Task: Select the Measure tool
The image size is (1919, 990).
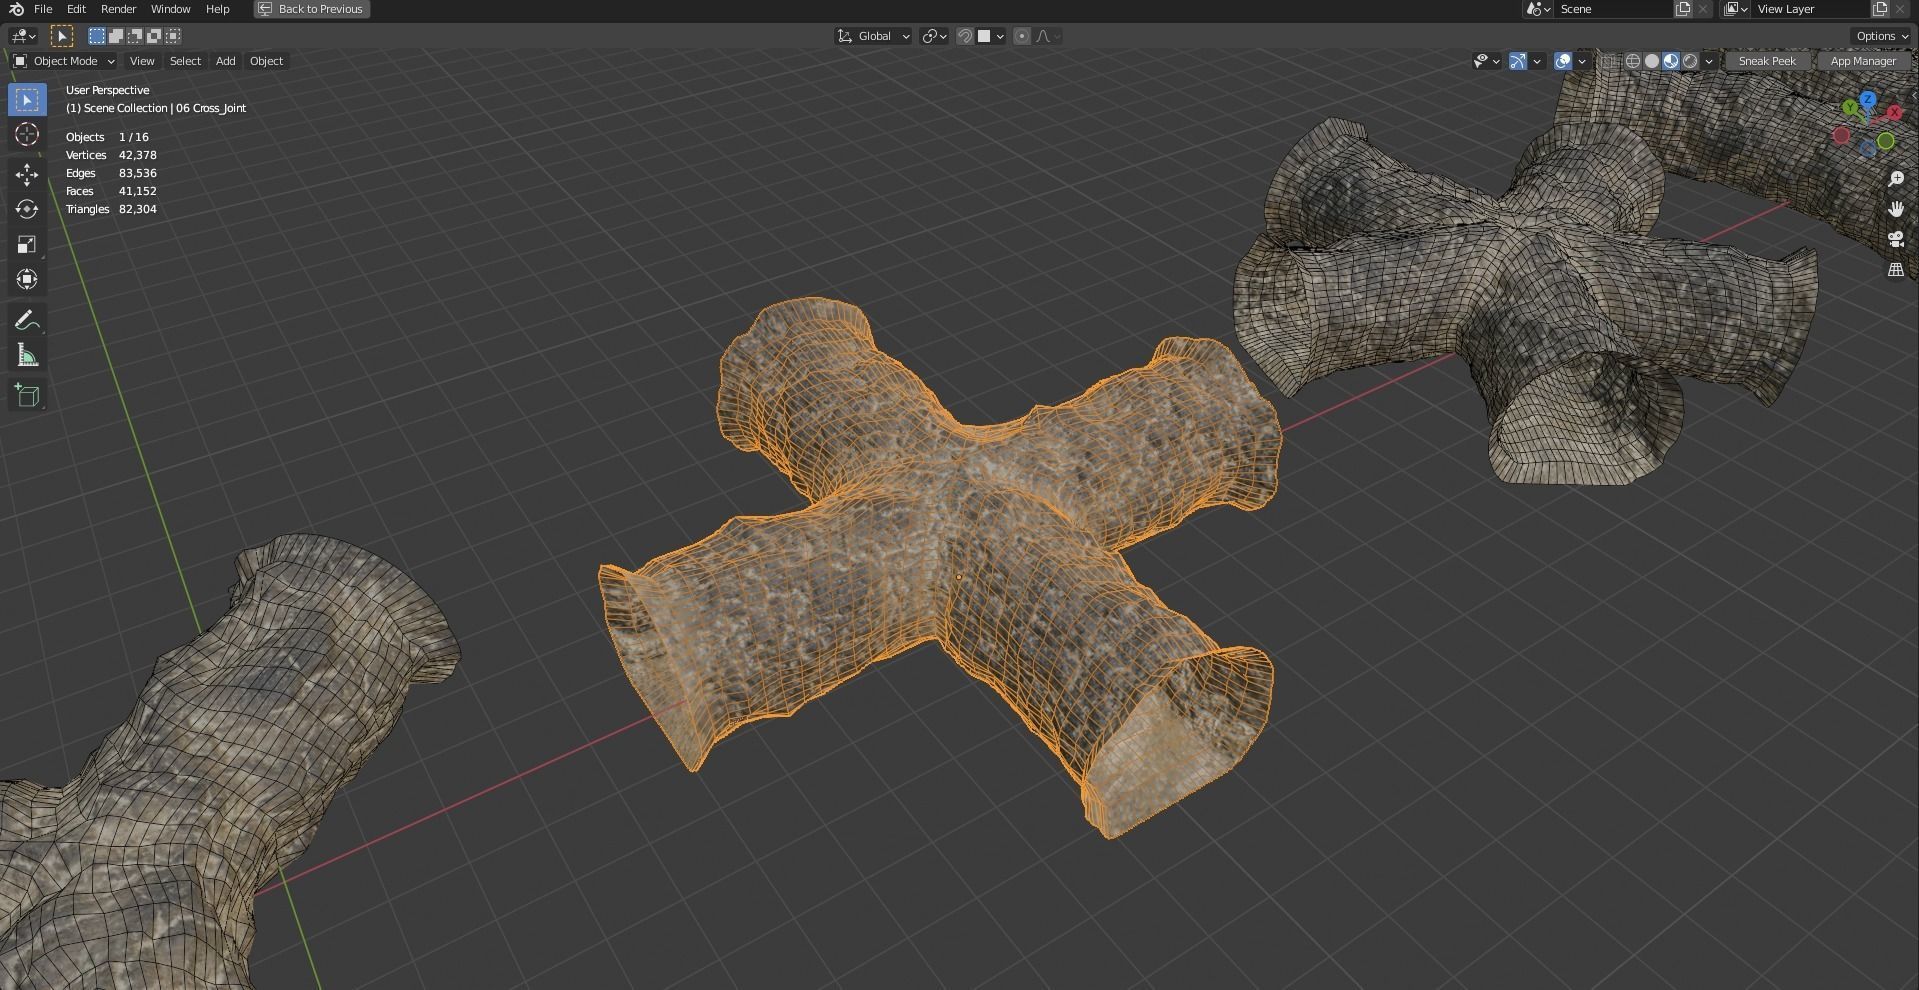Action: tap(27, 355)
